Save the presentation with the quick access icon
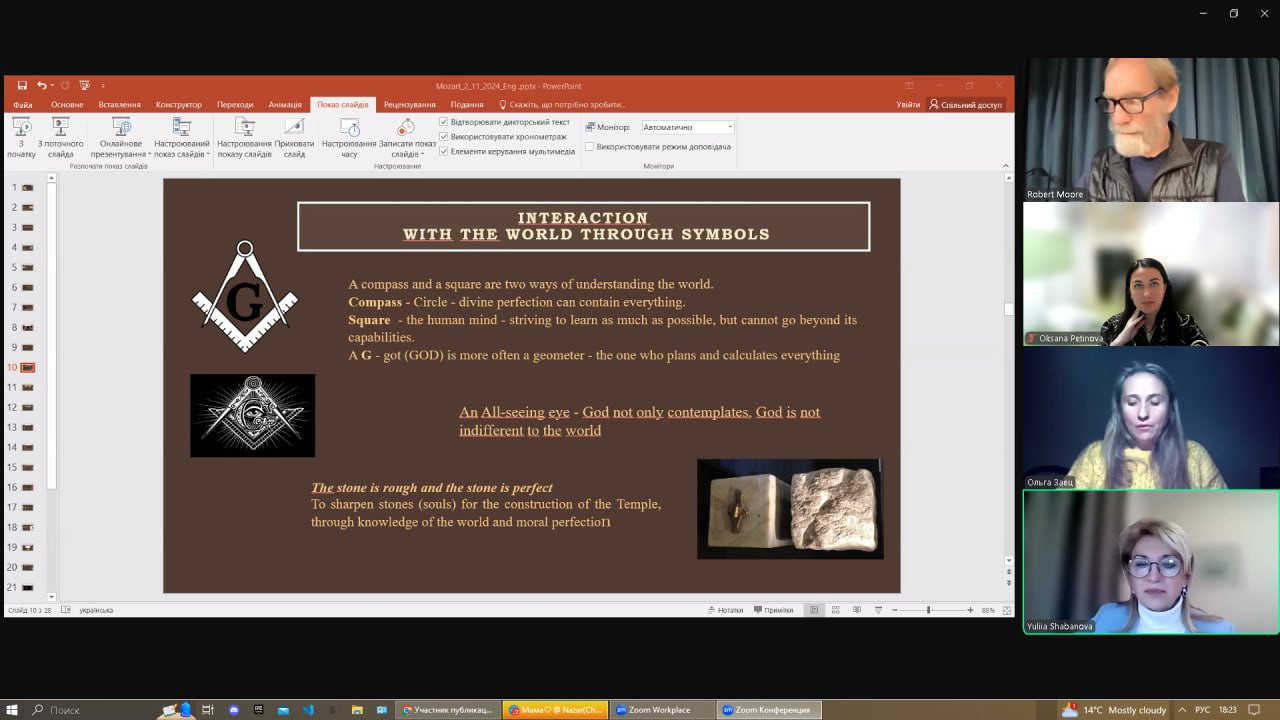 click(21, 86)
